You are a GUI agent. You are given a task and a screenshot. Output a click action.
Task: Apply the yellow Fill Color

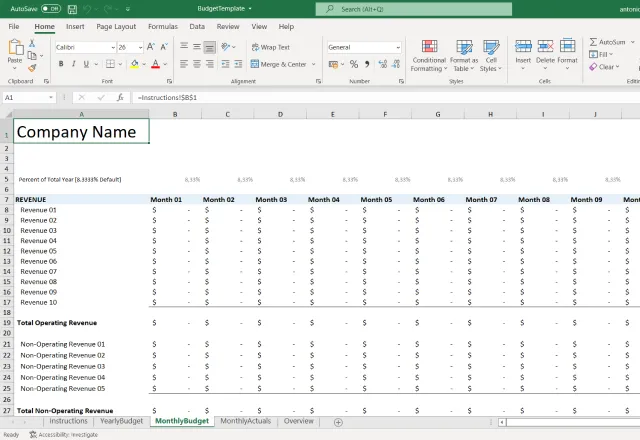(x=134, y=64)
